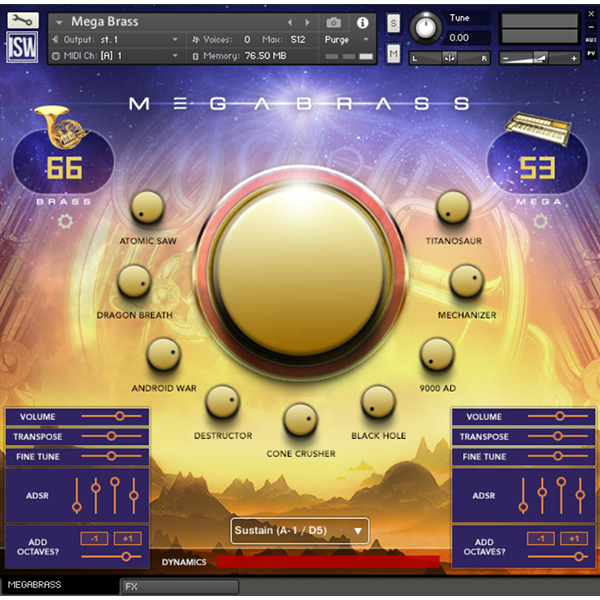
Task: Click the MIDI channel icon
Action: pyautogui.click(x=55, y=56)
